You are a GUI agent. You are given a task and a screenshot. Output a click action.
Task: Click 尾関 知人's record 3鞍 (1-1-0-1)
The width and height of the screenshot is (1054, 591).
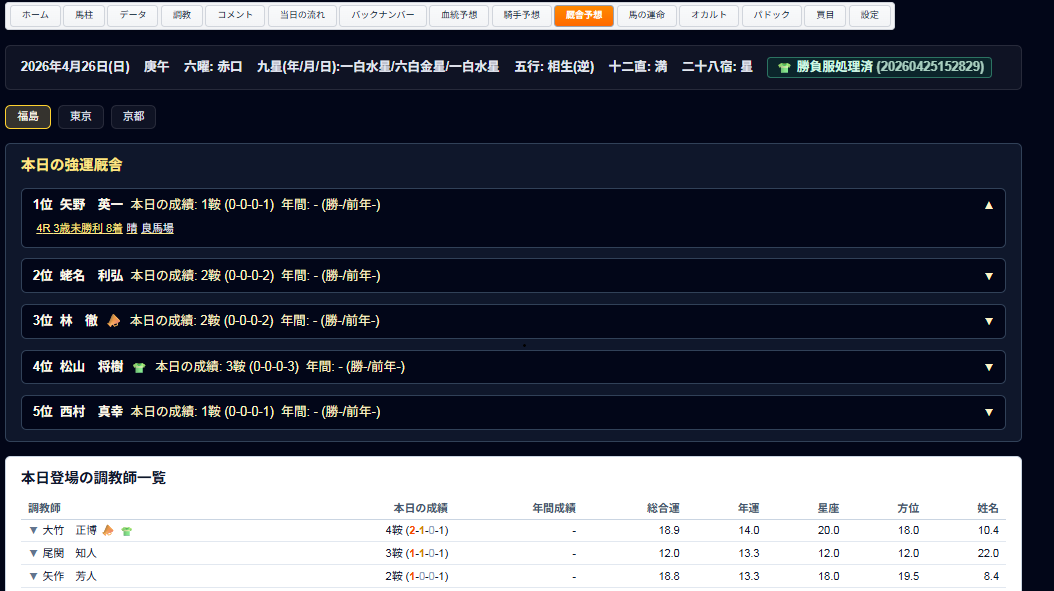(417, 553)
